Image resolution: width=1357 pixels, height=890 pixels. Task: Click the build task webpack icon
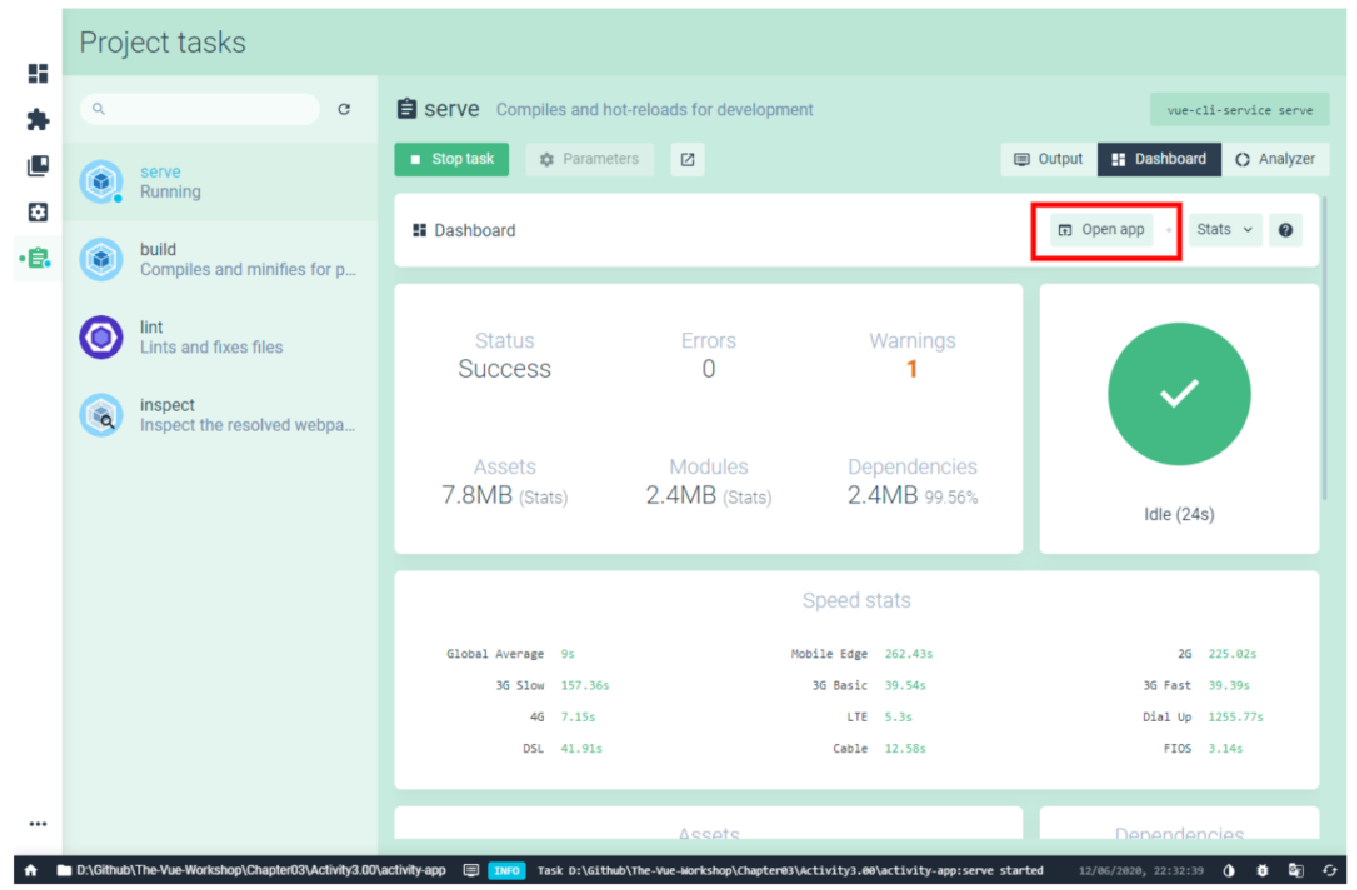pyautogui.click(x=100, y=259)
